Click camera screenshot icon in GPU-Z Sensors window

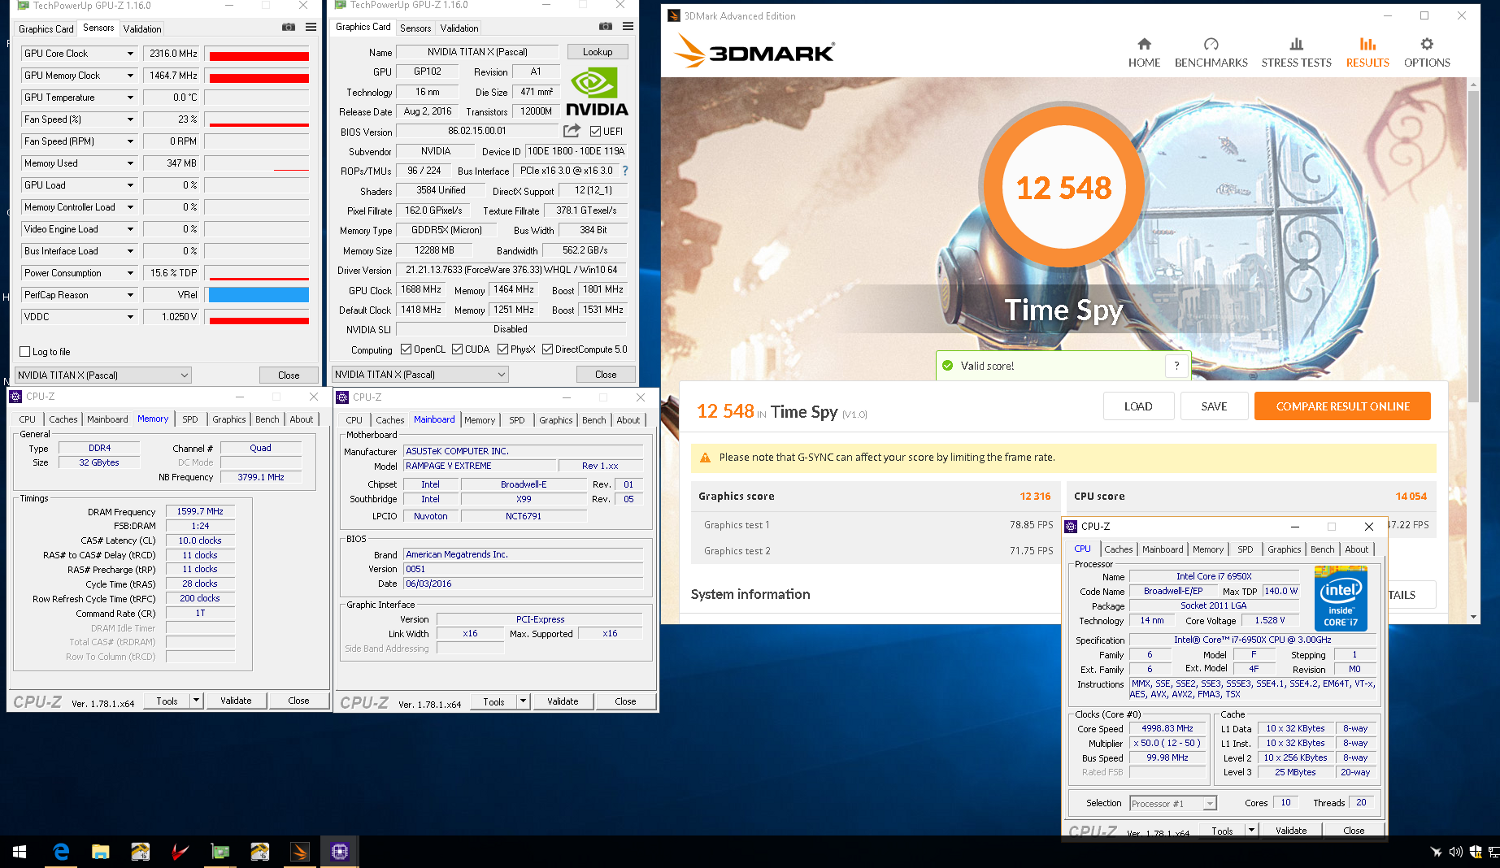pyautogui.click(x=289, y=28)
